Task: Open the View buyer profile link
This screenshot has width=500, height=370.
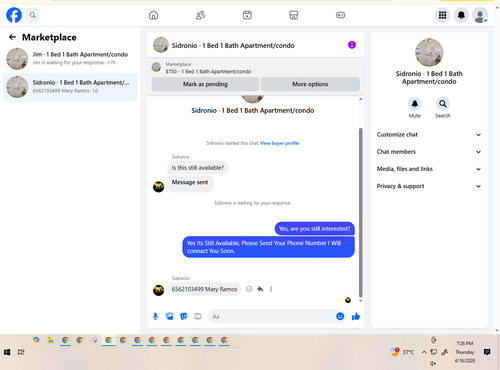Action: [x=279, y=143]
